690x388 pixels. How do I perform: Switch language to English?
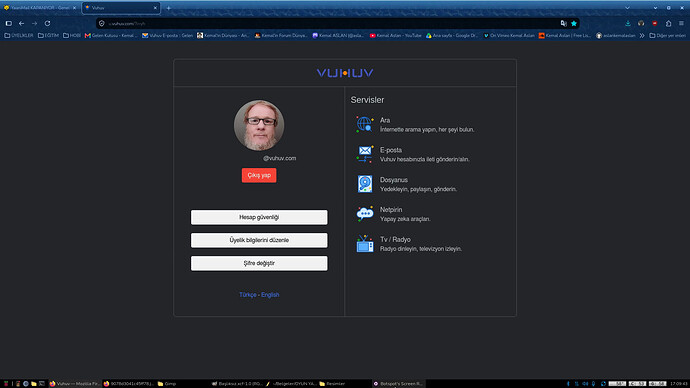coord(270,295)
